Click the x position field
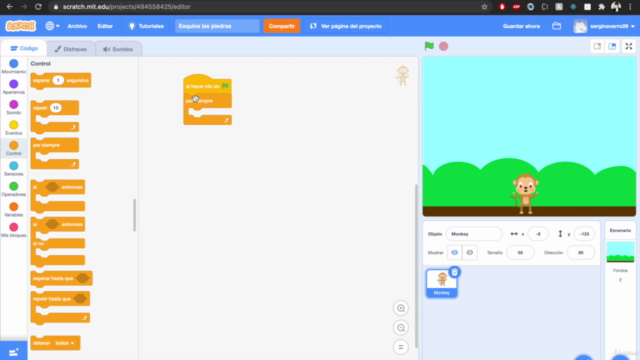Viewport: 640px width, 360px height. click(x=538, y=234)
